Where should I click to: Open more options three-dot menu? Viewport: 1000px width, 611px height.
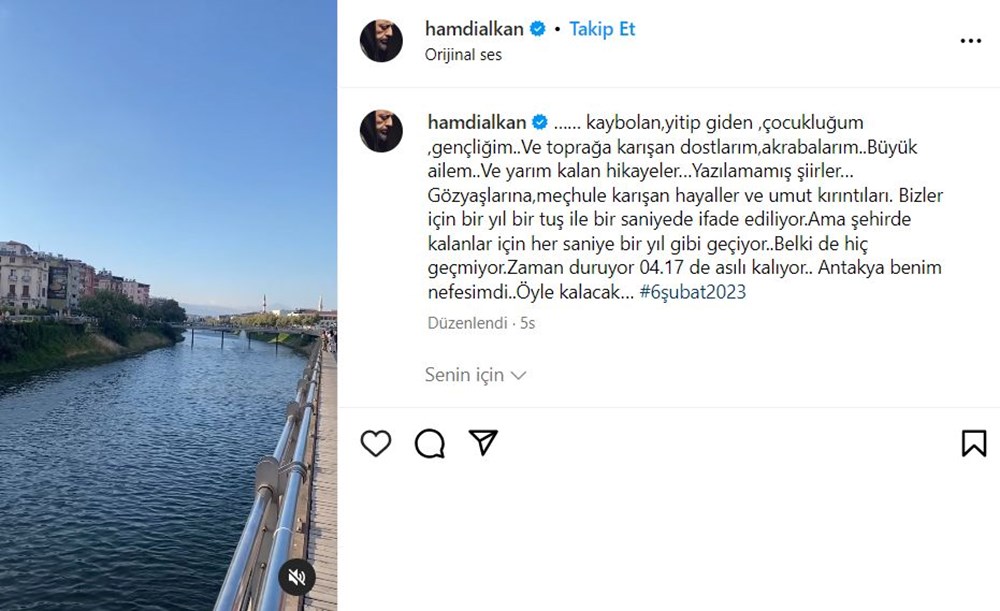coord(971,41)
